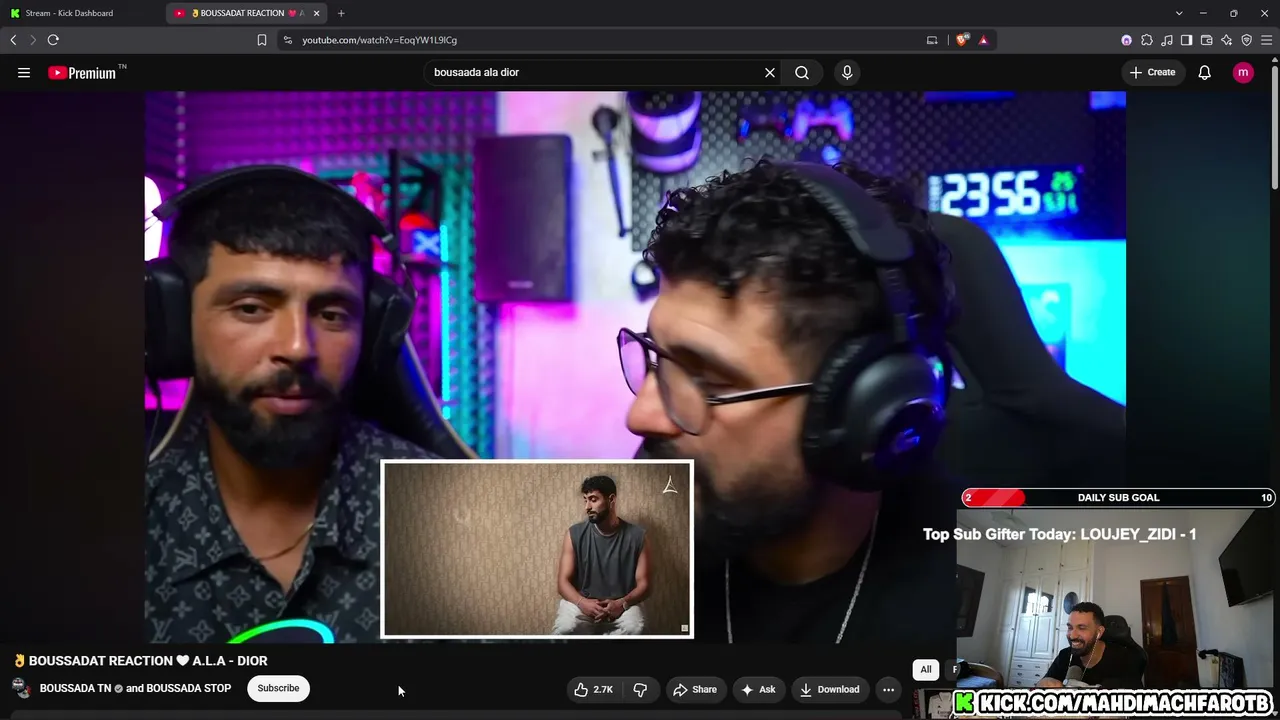Open the Brave VPN shield icon
The height and width of the screenshot is (720, 1280).
click(1246, 40)
